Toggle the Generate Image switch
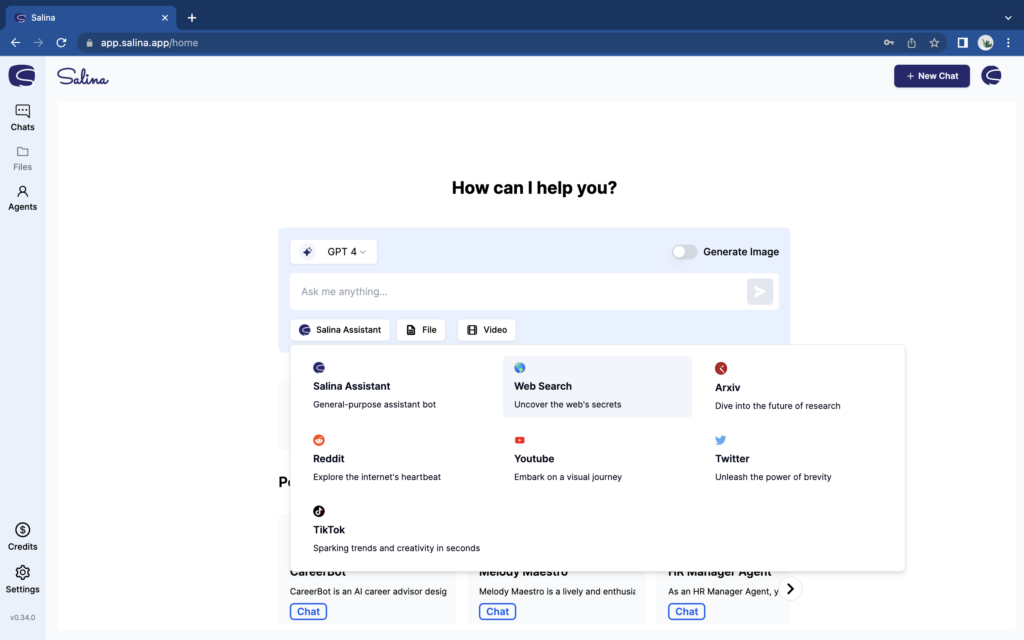Viewport: 1024px width, 640px height. pyautogui.click(x=684, y=251)
